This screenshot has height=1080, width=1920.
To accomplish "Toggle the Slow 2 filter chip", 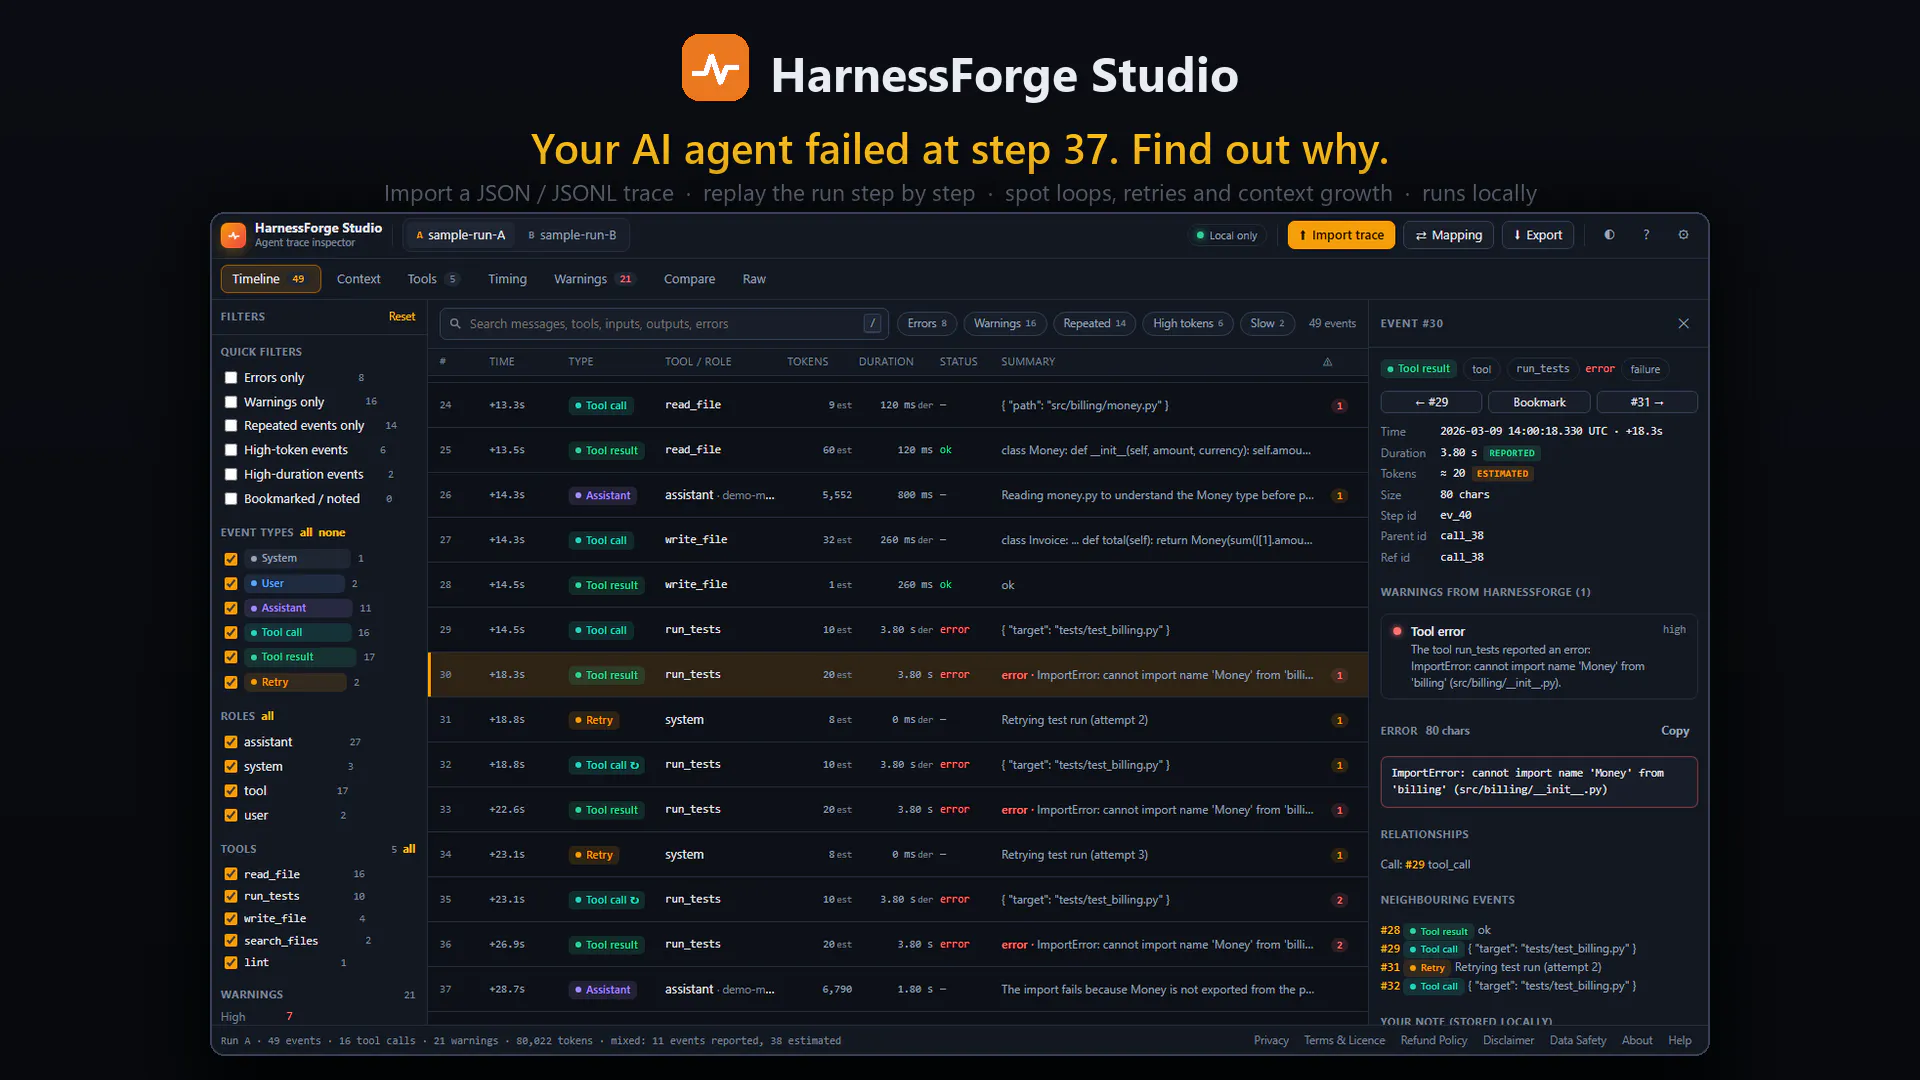I will (x=1267, y=324).
